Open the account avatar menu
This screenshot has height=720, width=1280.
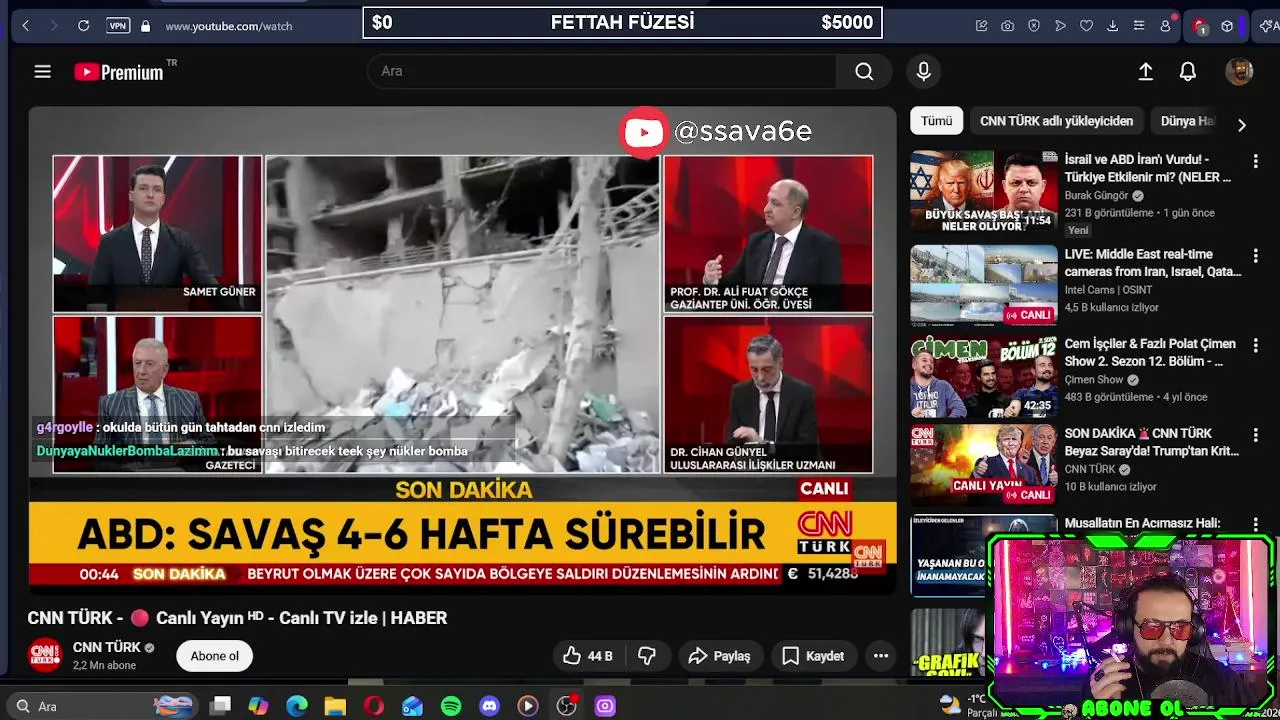[1239, 71]
